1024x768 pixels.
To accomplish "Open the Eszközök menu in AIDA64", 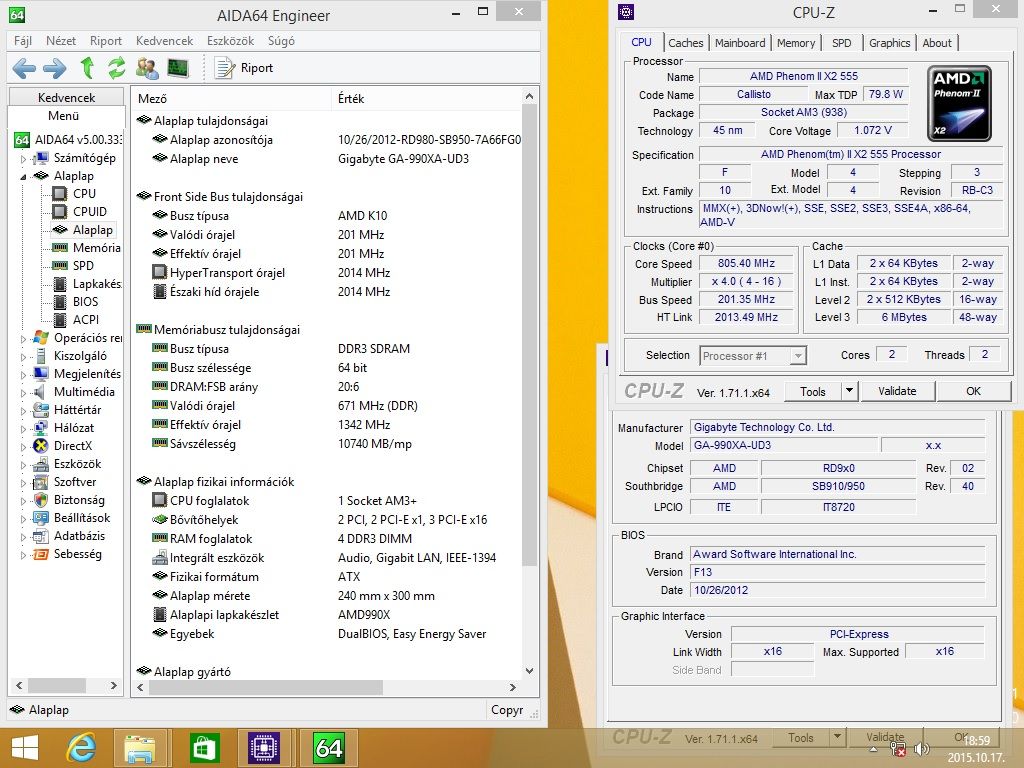I will pos(231,41).
